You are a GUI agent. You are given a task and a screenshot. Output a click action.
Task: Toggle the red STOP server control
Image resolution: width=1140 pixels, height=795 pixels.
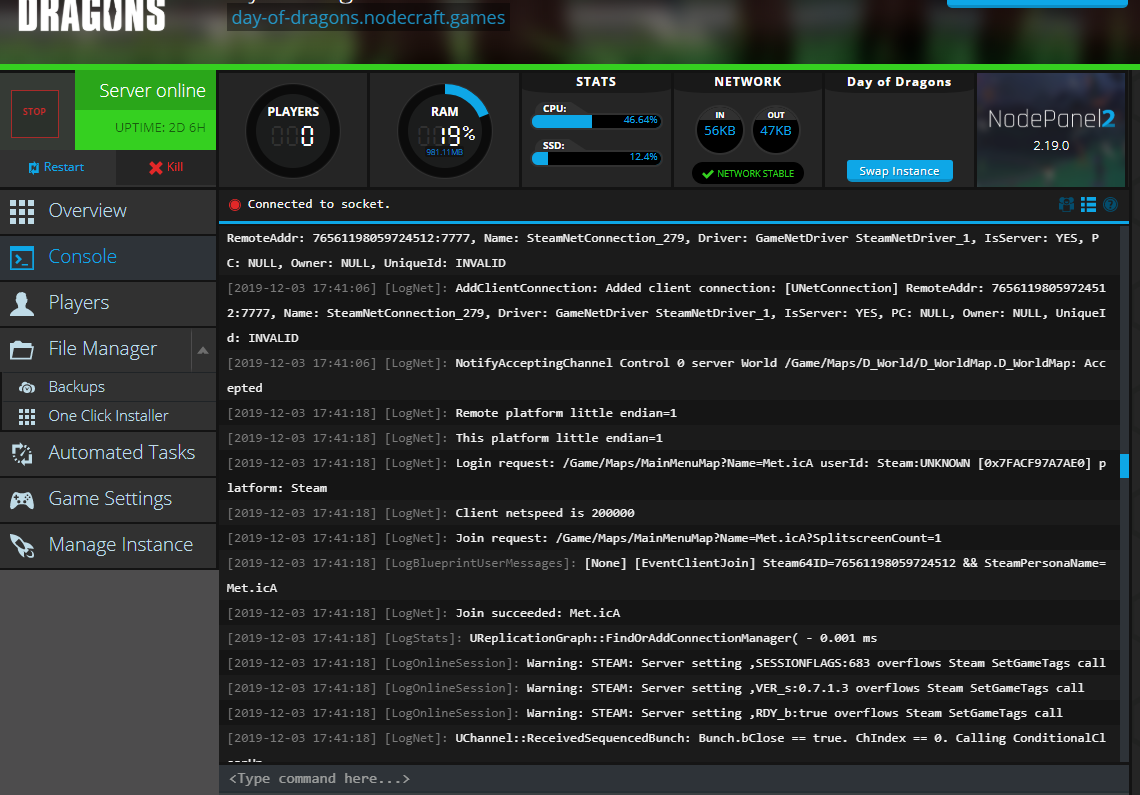pyautogui.click(x=36, y=113)
